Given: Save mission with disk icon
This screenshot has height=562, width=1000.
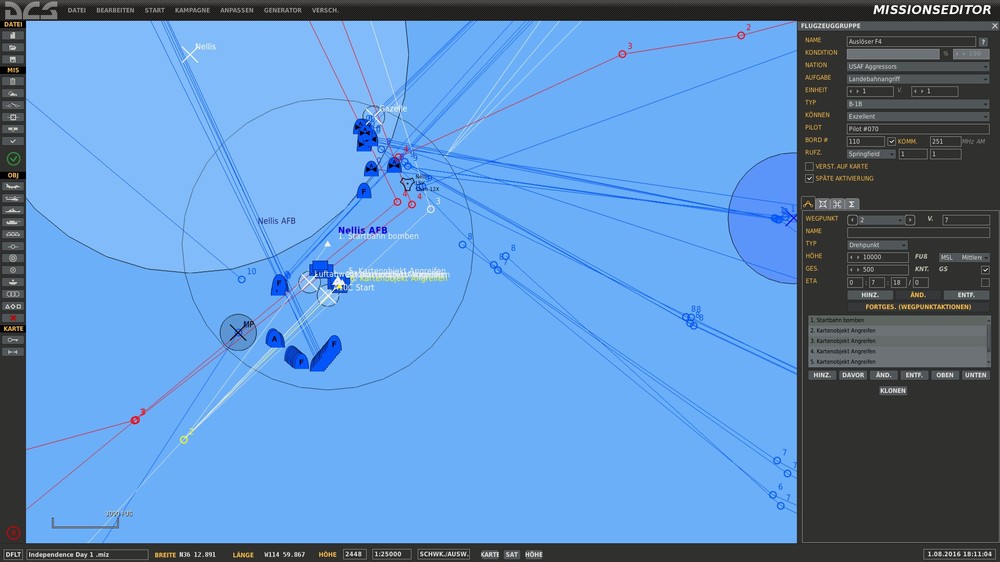Looking at the screenshot, I should (13, 59).
